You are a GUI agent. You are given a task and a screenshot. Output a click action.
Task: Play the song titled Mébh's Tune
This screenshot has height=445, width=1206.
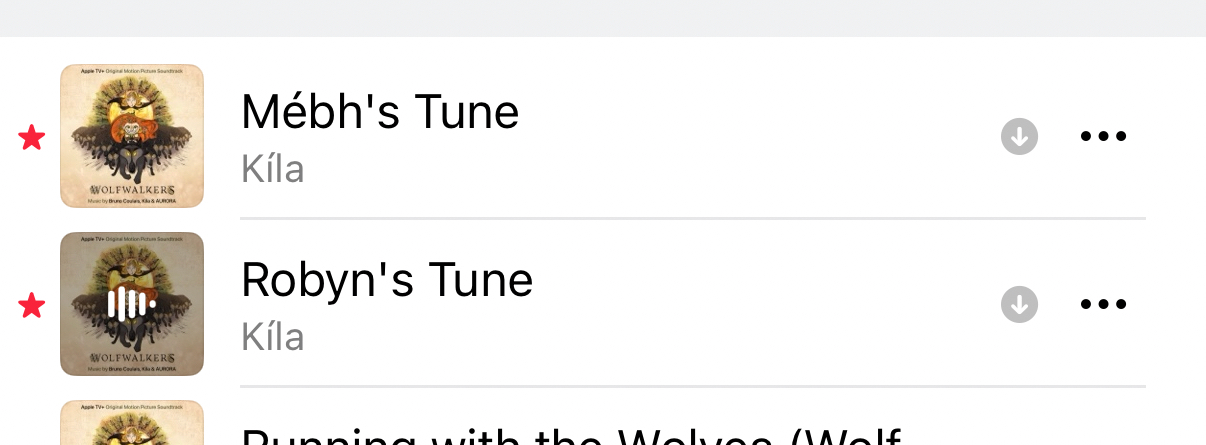(380, 112)
